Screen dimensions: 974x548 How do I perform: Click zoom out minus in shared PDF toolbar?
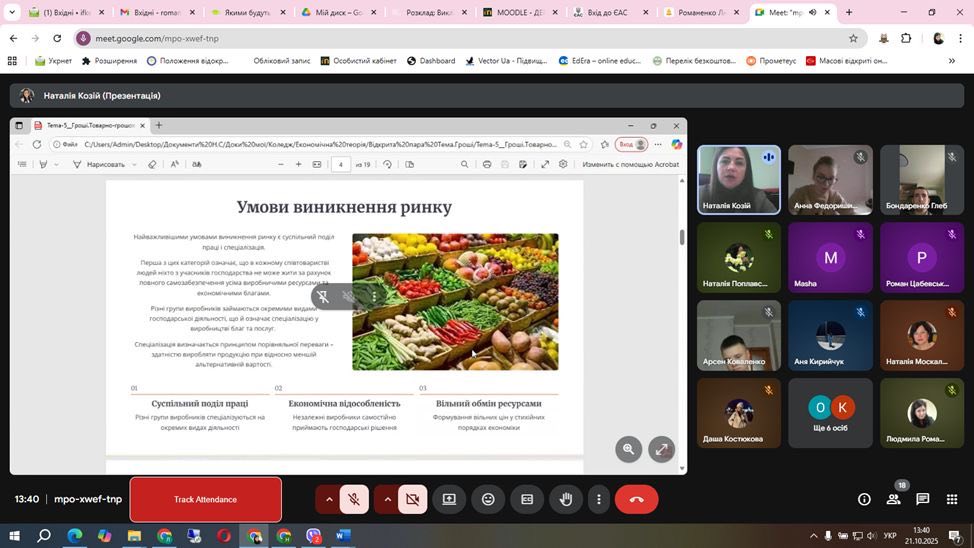coord(281,165)
